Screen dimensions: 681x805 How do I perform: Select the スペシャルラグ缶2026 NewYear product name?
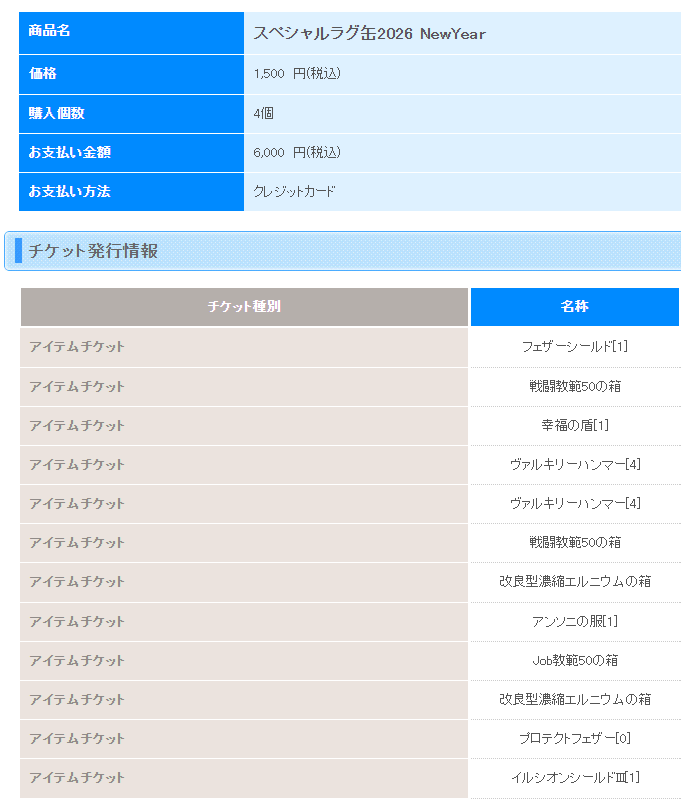click(369, 34)
